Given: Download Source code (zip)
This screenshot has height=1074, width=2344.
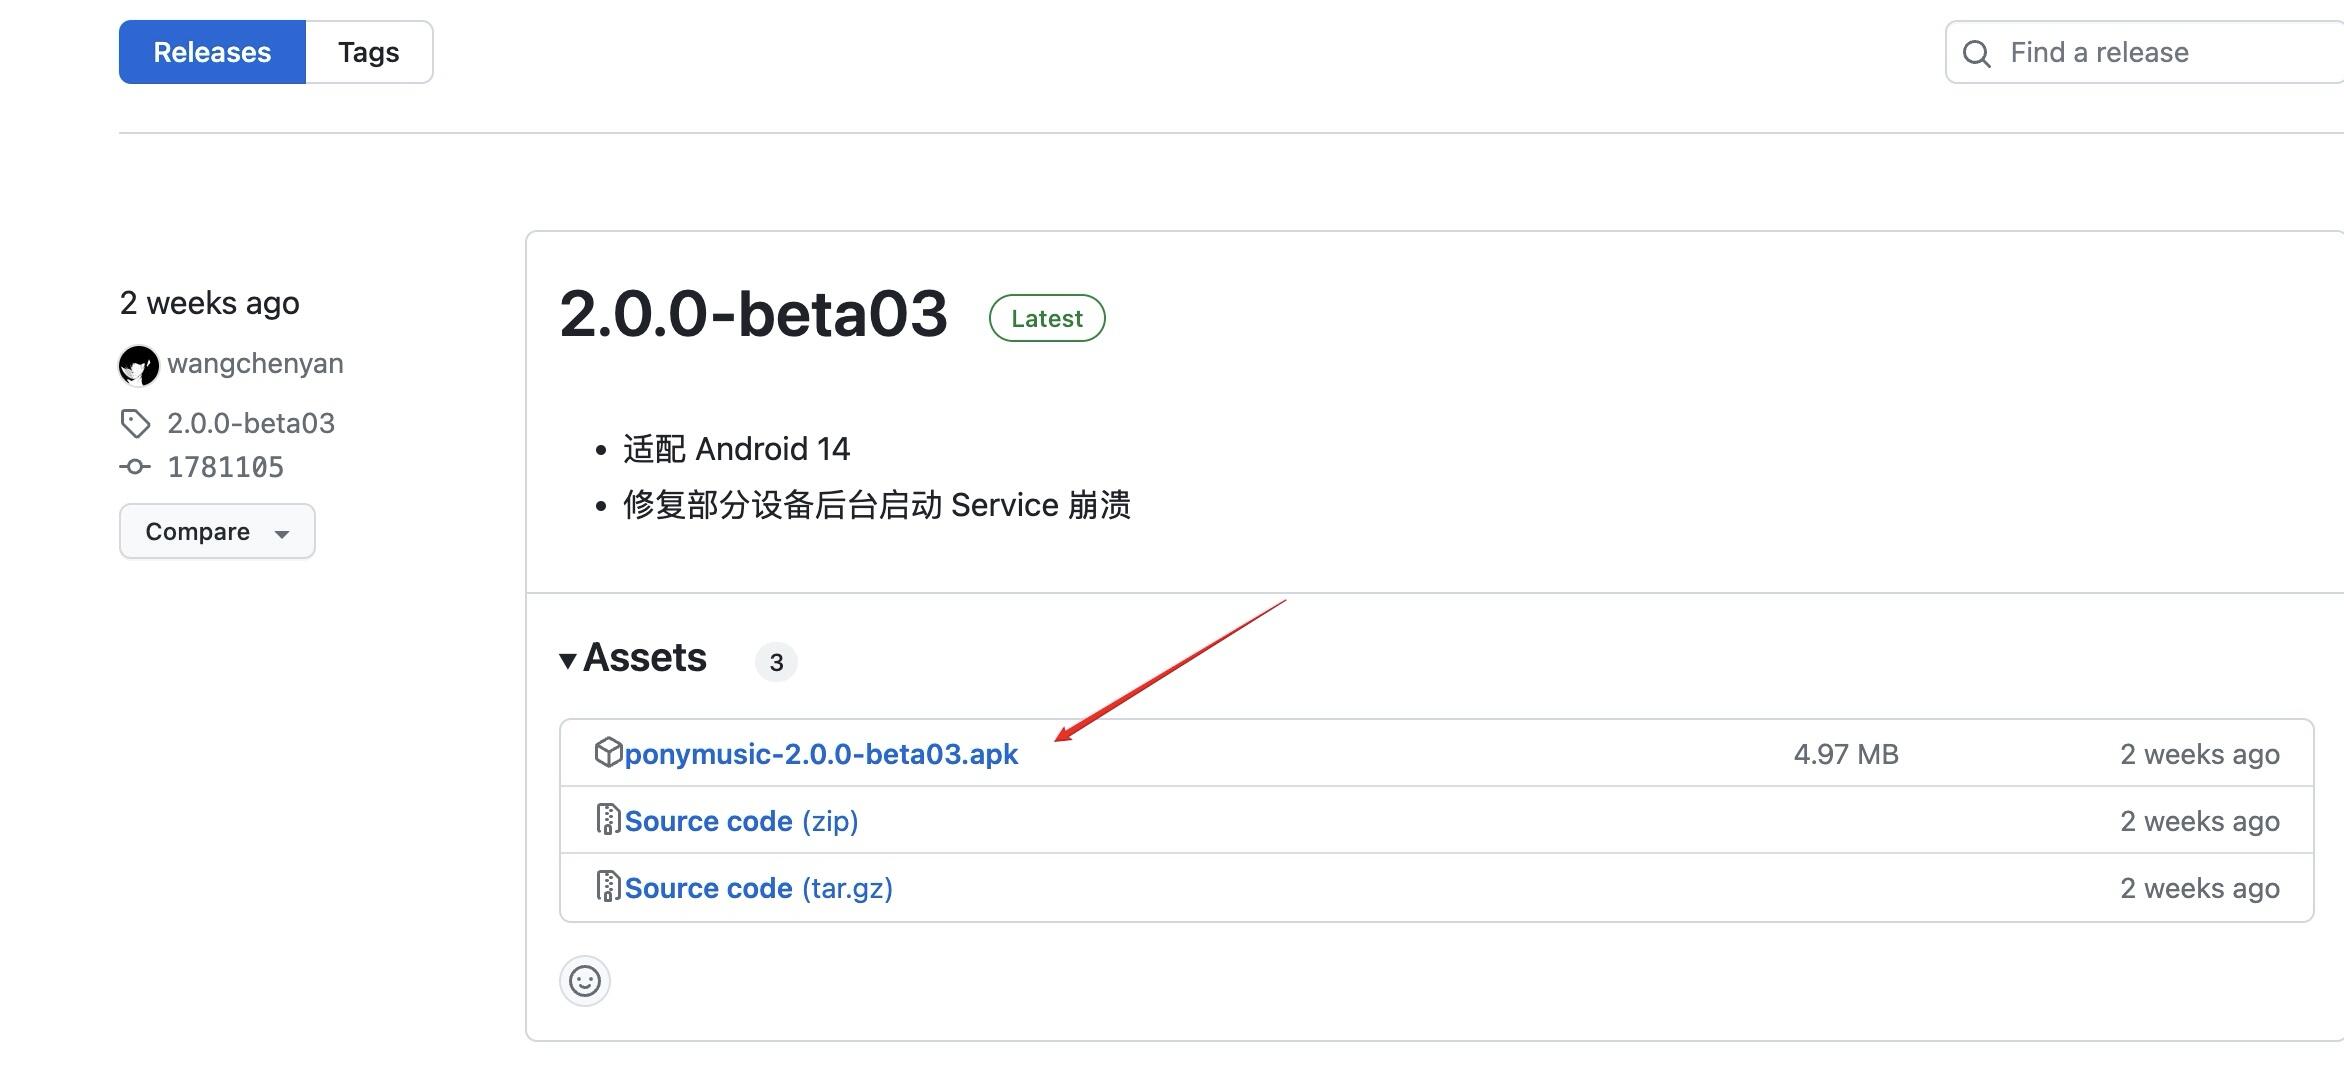Looking at the screenshot, I should pyautogui.click(x=741, y=821).
